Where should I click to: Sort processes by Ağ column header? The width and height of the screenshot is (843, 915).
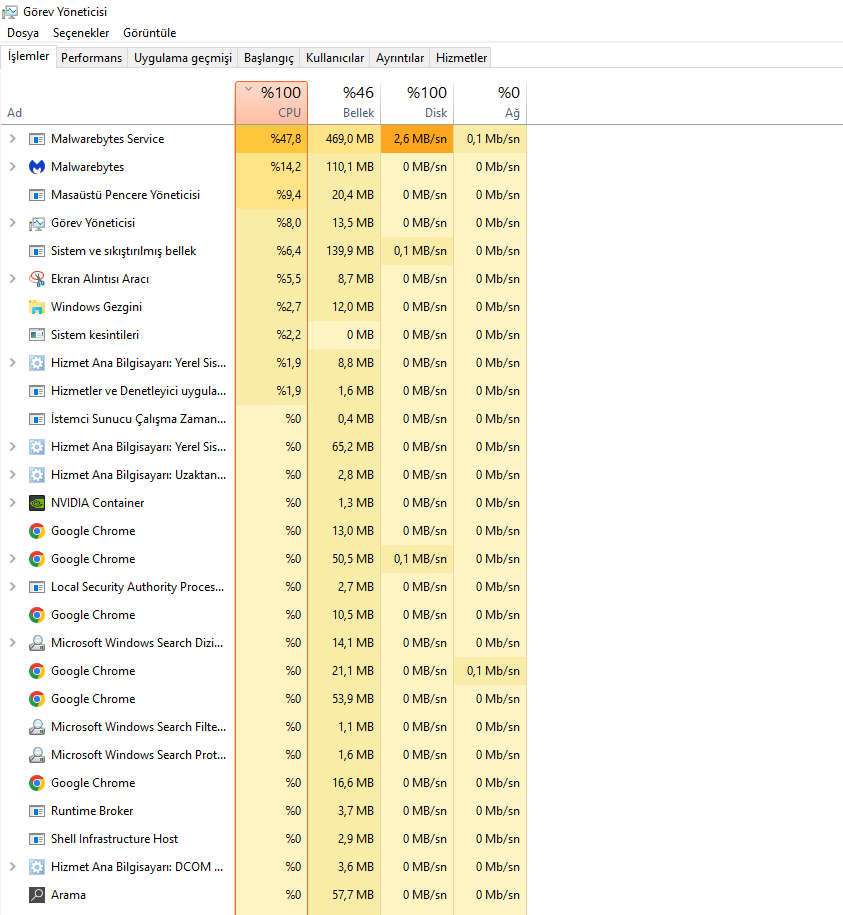point(490,103)
